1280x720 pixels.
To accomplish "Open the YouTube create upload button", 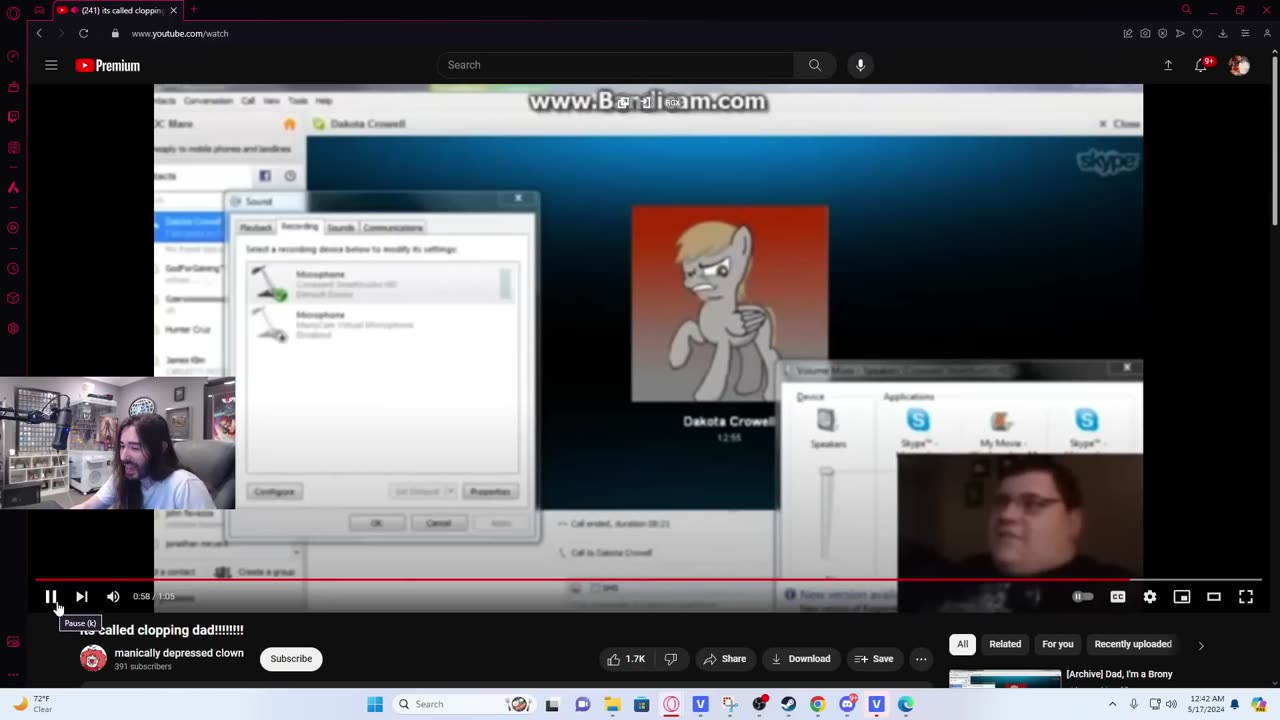I will (1168, 65).
